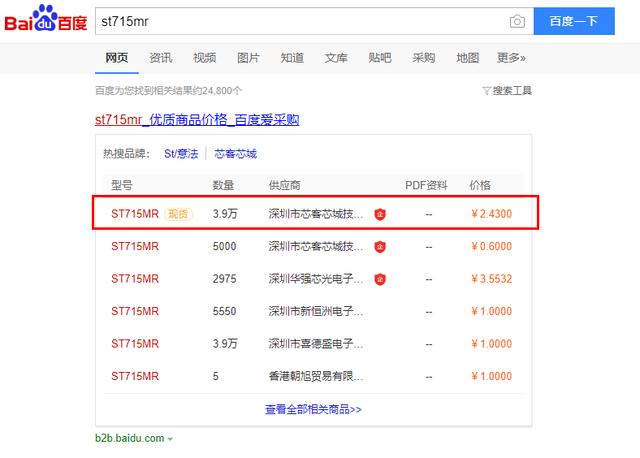Switch to the 贴吧 tab
The image size is (640, 458).
coord(380,58)
